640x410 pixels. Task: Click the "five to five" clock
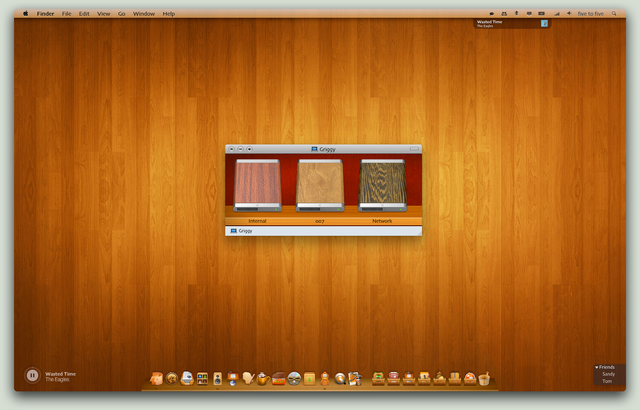[x=590, y=13]
